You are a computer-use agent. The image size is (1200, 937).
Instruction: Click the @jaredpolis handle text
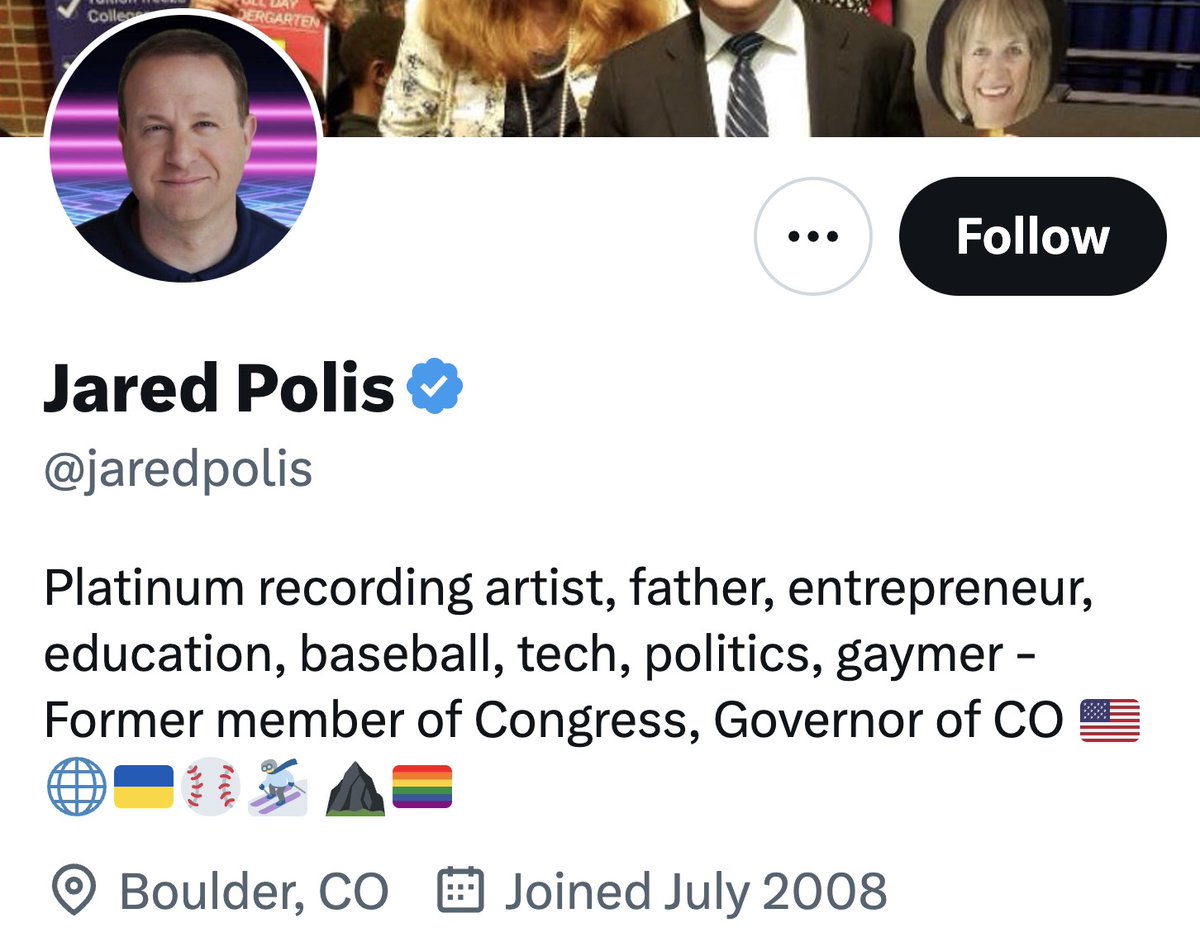click(x=178, y=469)
